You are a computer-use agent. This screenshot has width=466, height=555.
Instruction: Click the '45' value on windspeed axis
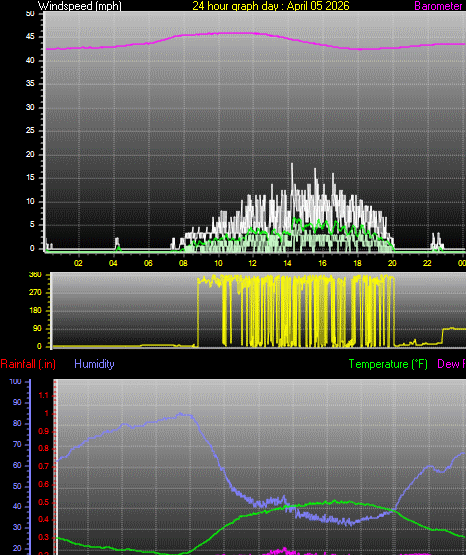pyautogui.click(x=30, y=37)
